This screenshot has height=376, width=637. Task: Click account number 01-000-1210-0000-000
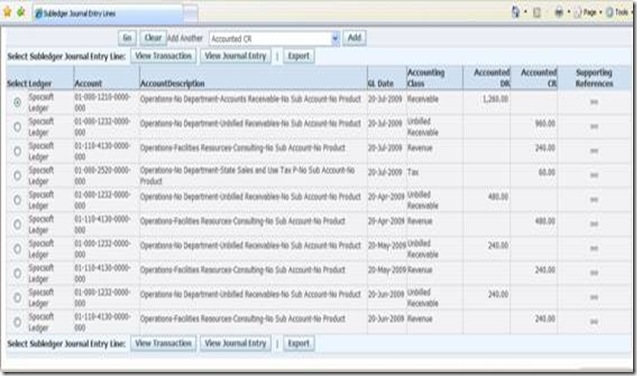coord(102,102)
